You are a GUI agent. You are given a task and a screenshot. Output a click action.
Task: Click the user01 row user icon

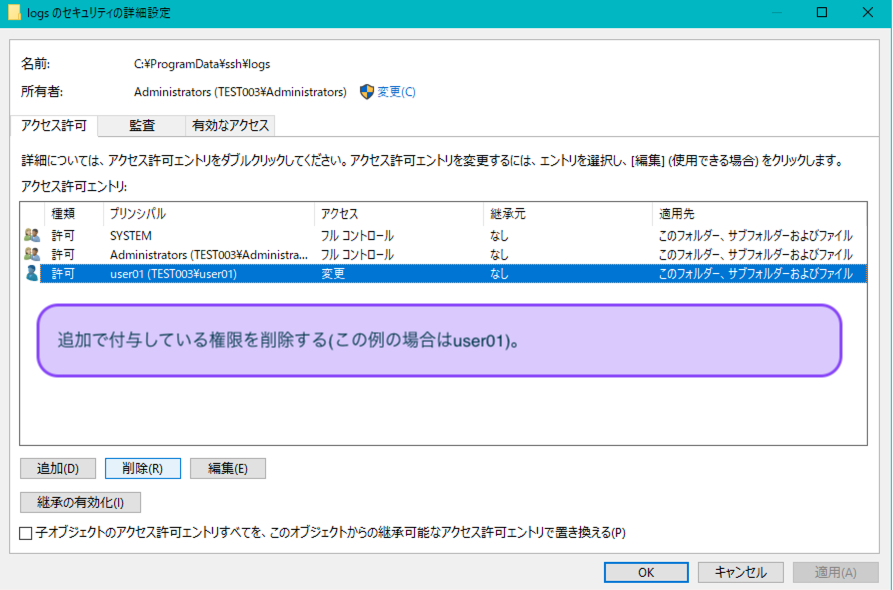coord(32,273)
